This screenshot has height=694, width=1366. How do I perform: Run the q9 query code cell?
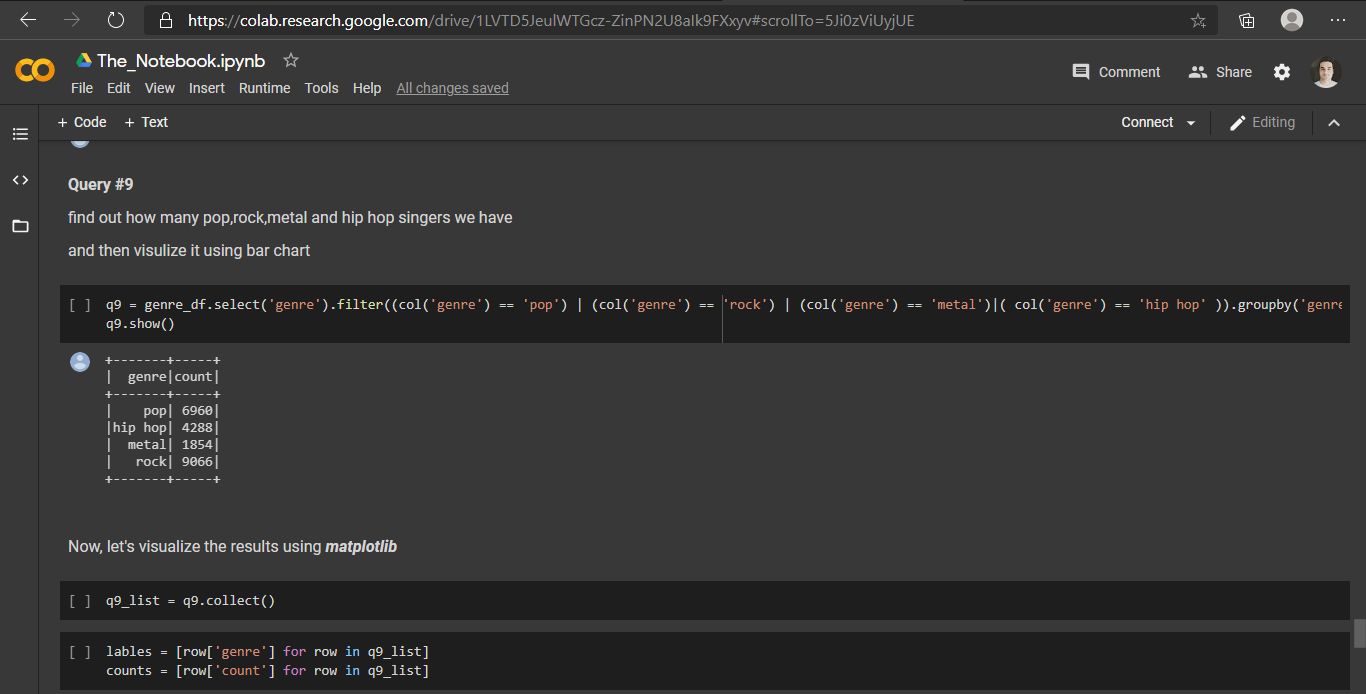pyautogui.click(x=80, y=305)
